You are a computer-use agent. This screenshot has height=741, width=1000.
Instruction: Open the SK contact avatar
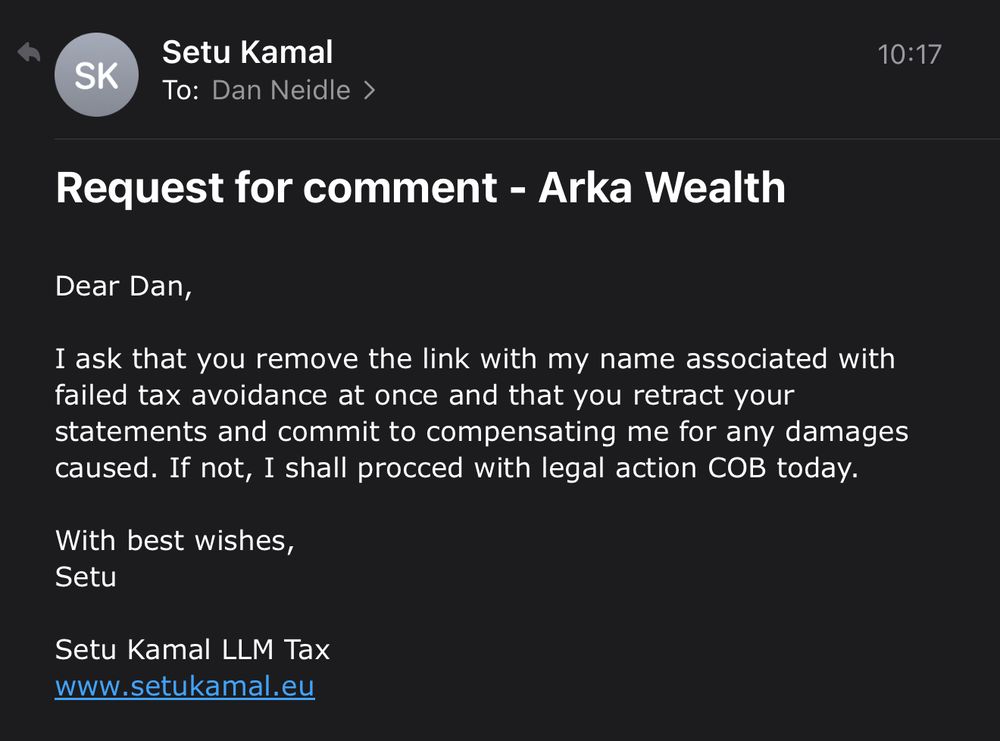(96, 75)
